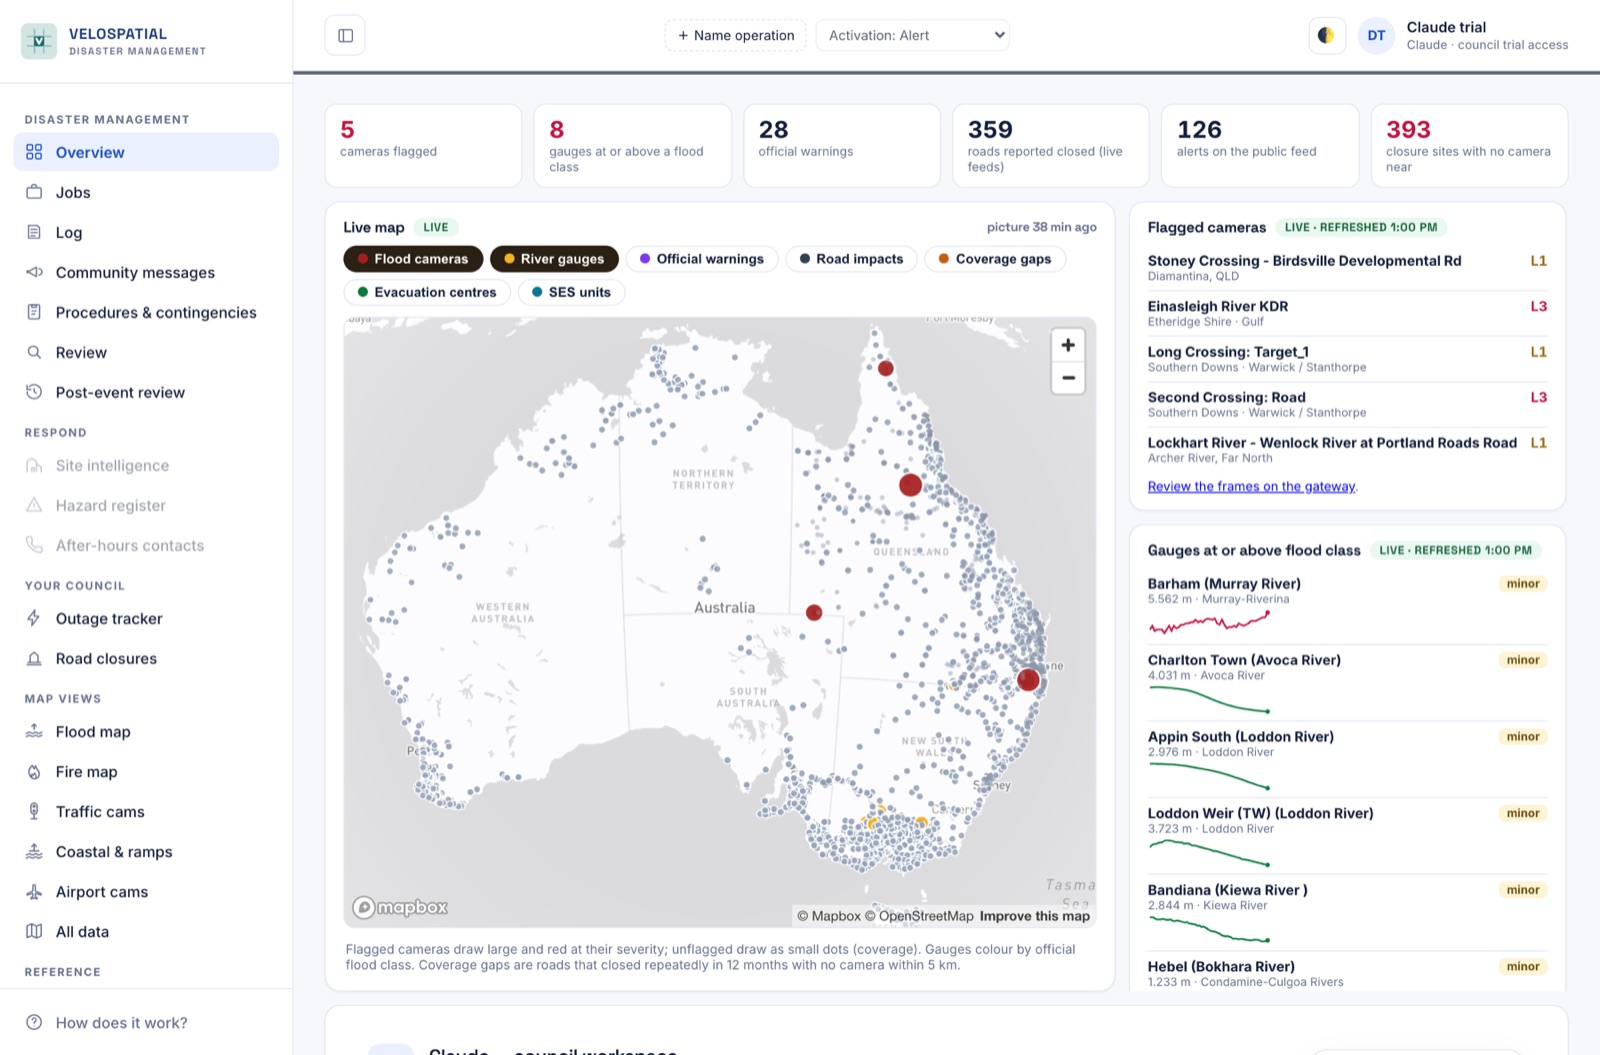Click the Coastal & ramps boat icon

pyautogui.click(x=34, y=851)
